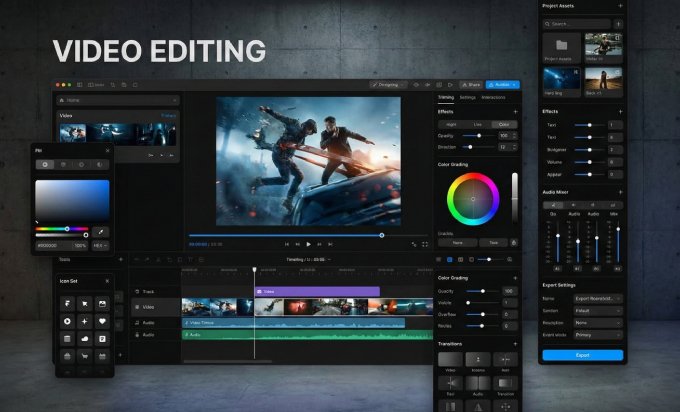The height and width of the screenshot is (412, 680).
Task: Select the Hight segment in Effects
Action: click(x=451, y=124)
